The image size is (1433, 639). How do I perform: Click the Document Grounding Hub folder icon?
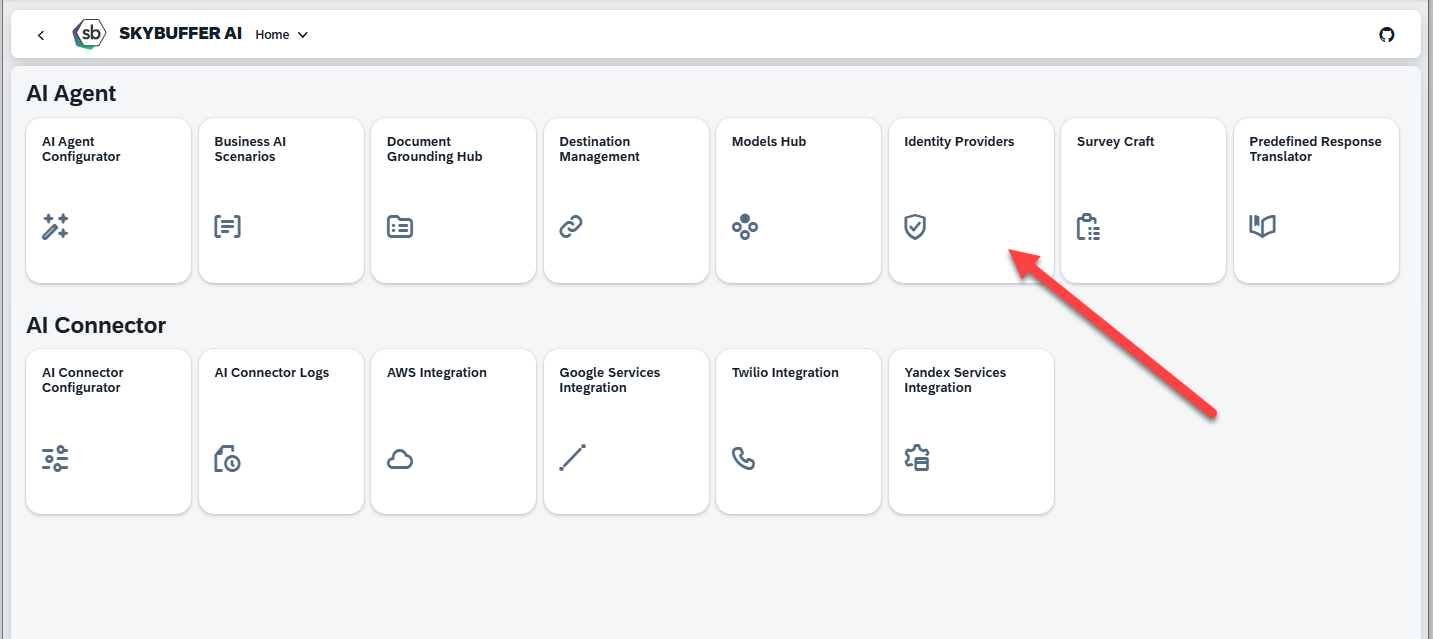pos(400,227)
